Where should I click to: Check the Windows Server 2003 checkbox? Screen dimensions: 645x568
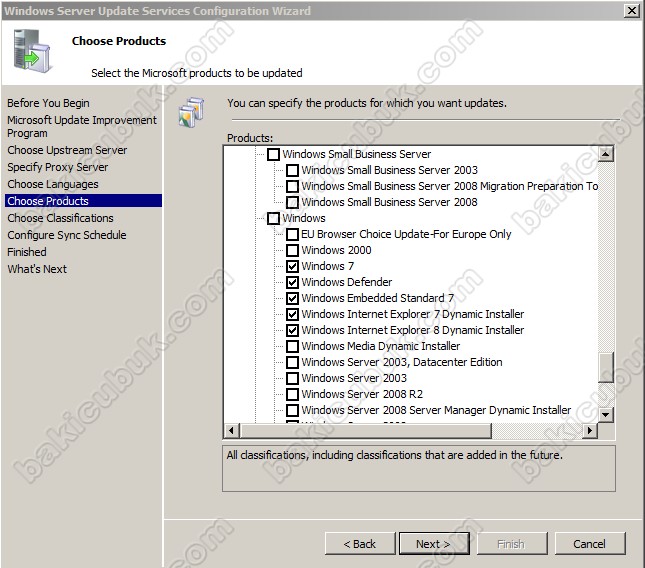click(292, 378)
